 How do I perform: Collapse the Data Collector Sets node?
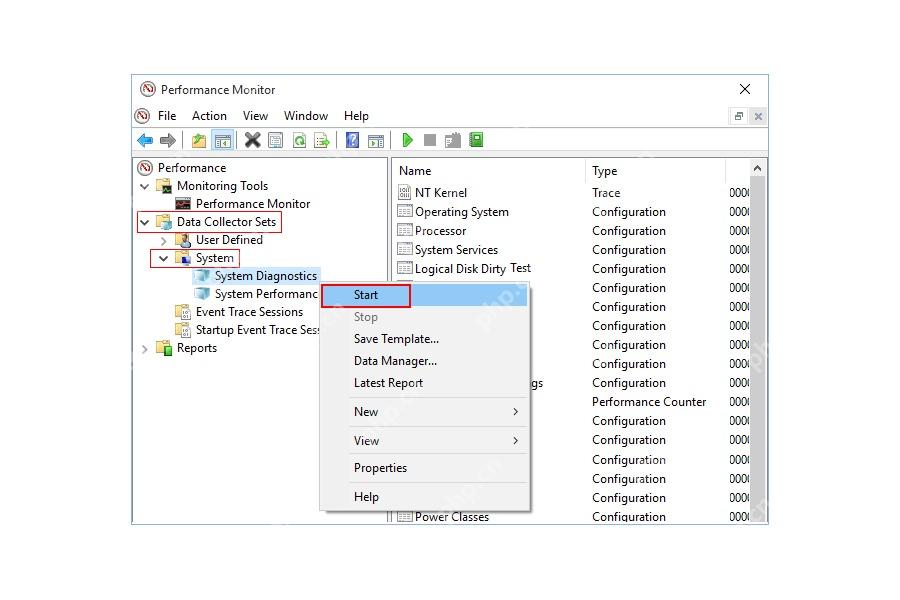145,222
